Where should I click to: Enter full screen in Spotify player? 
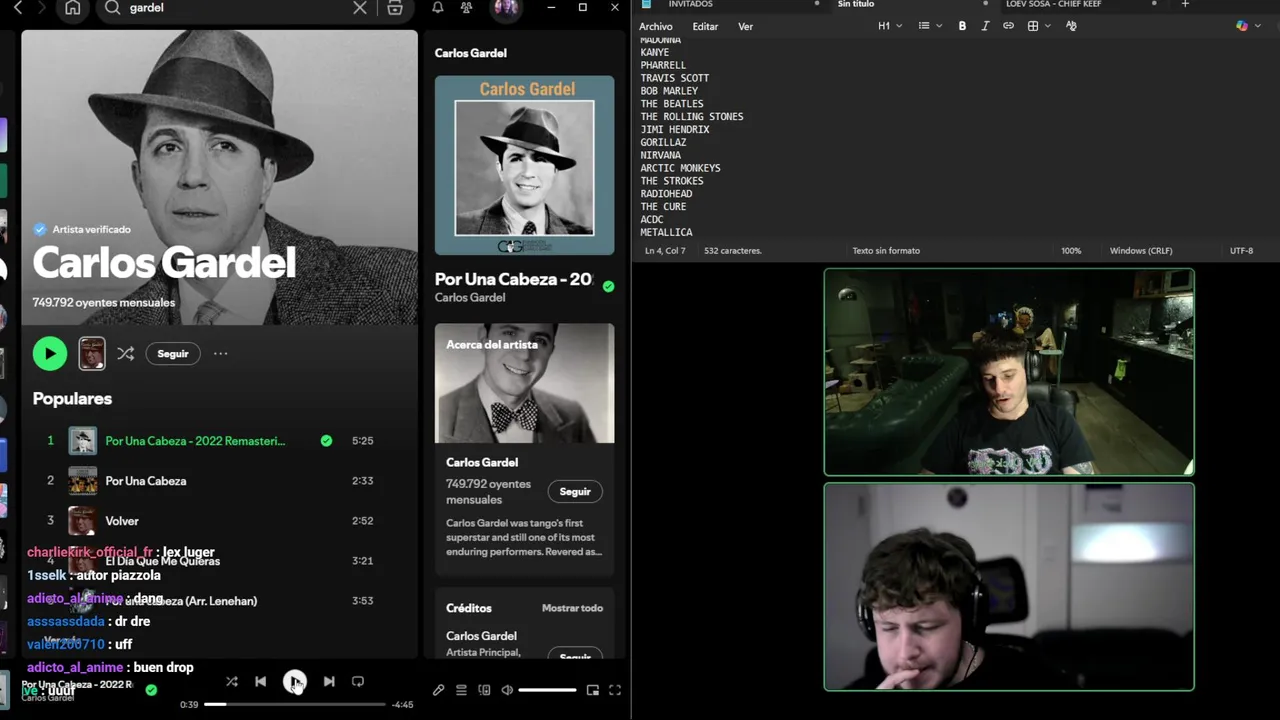[x=615, y=690]
